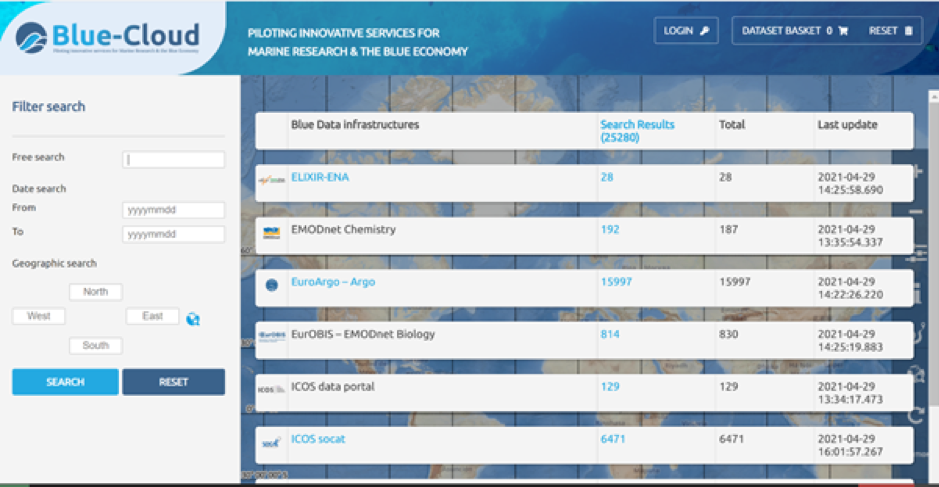Click the EMODnet Chemistry logo icon
Viewport: 939px width, 487px height.
point(271,233)
